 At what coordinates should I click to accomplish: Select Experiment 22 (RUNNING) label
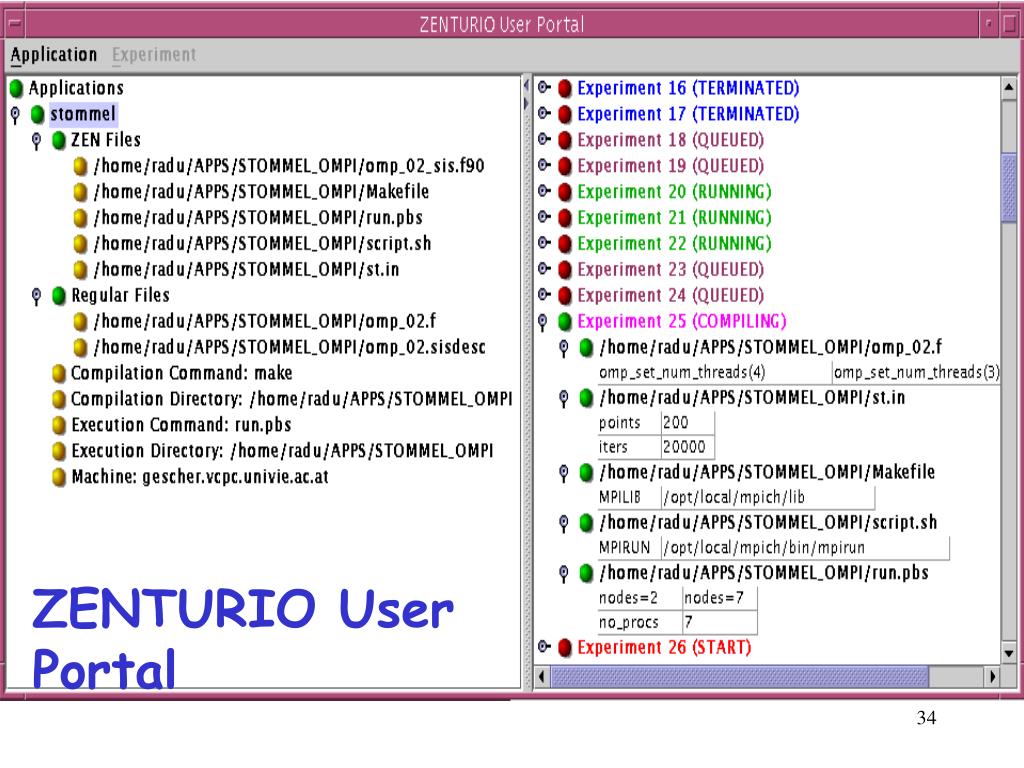click(674, 243)
